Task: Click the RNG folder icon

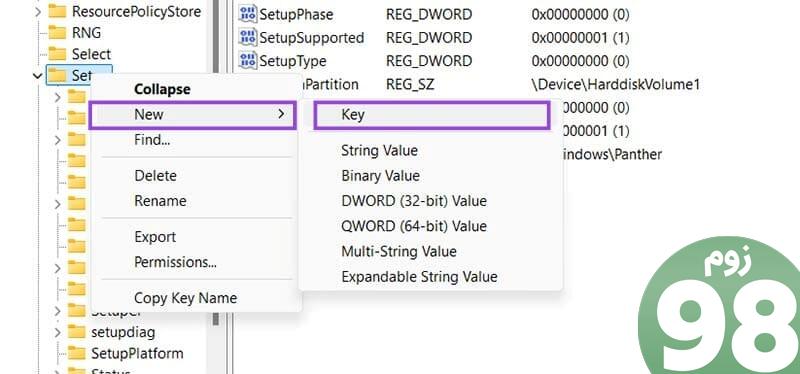Action: tap(57, 33)
